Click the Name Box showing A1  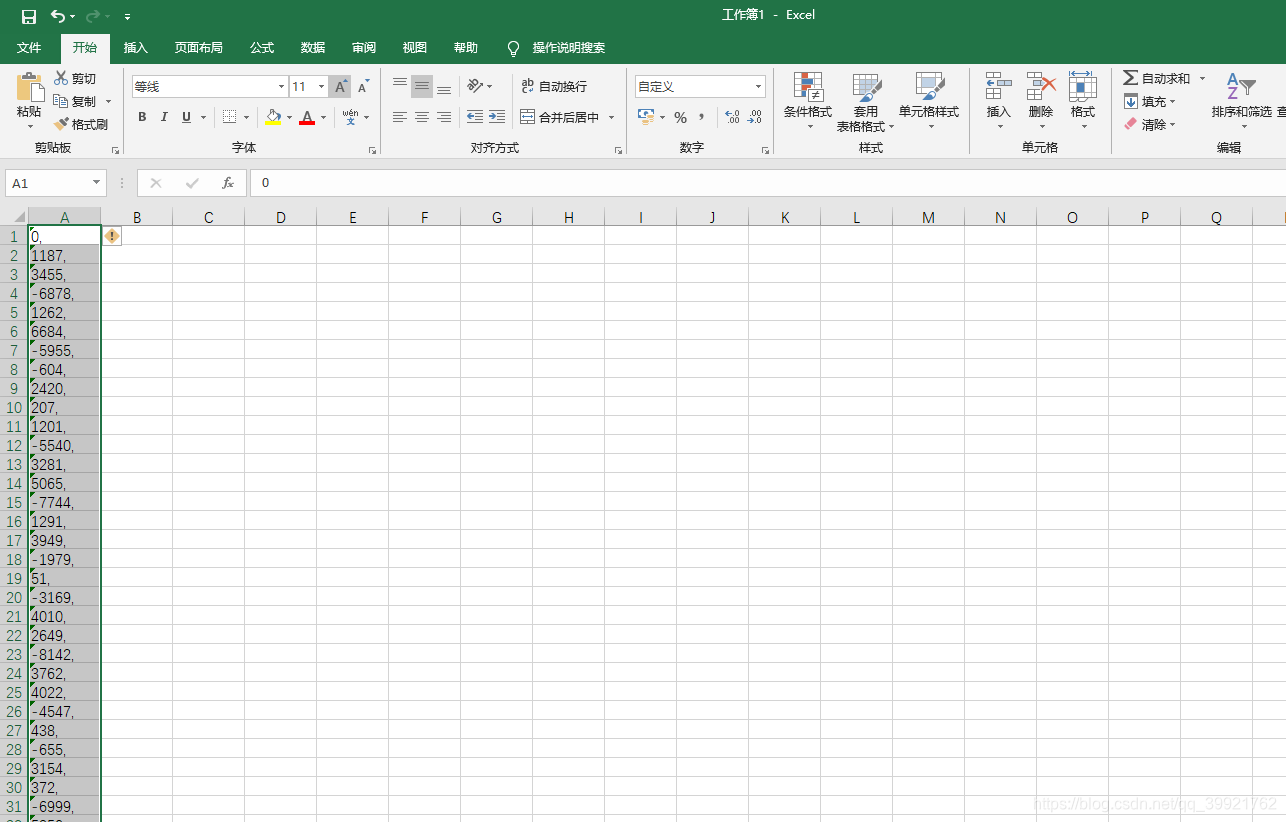click(x=56, y=183)
